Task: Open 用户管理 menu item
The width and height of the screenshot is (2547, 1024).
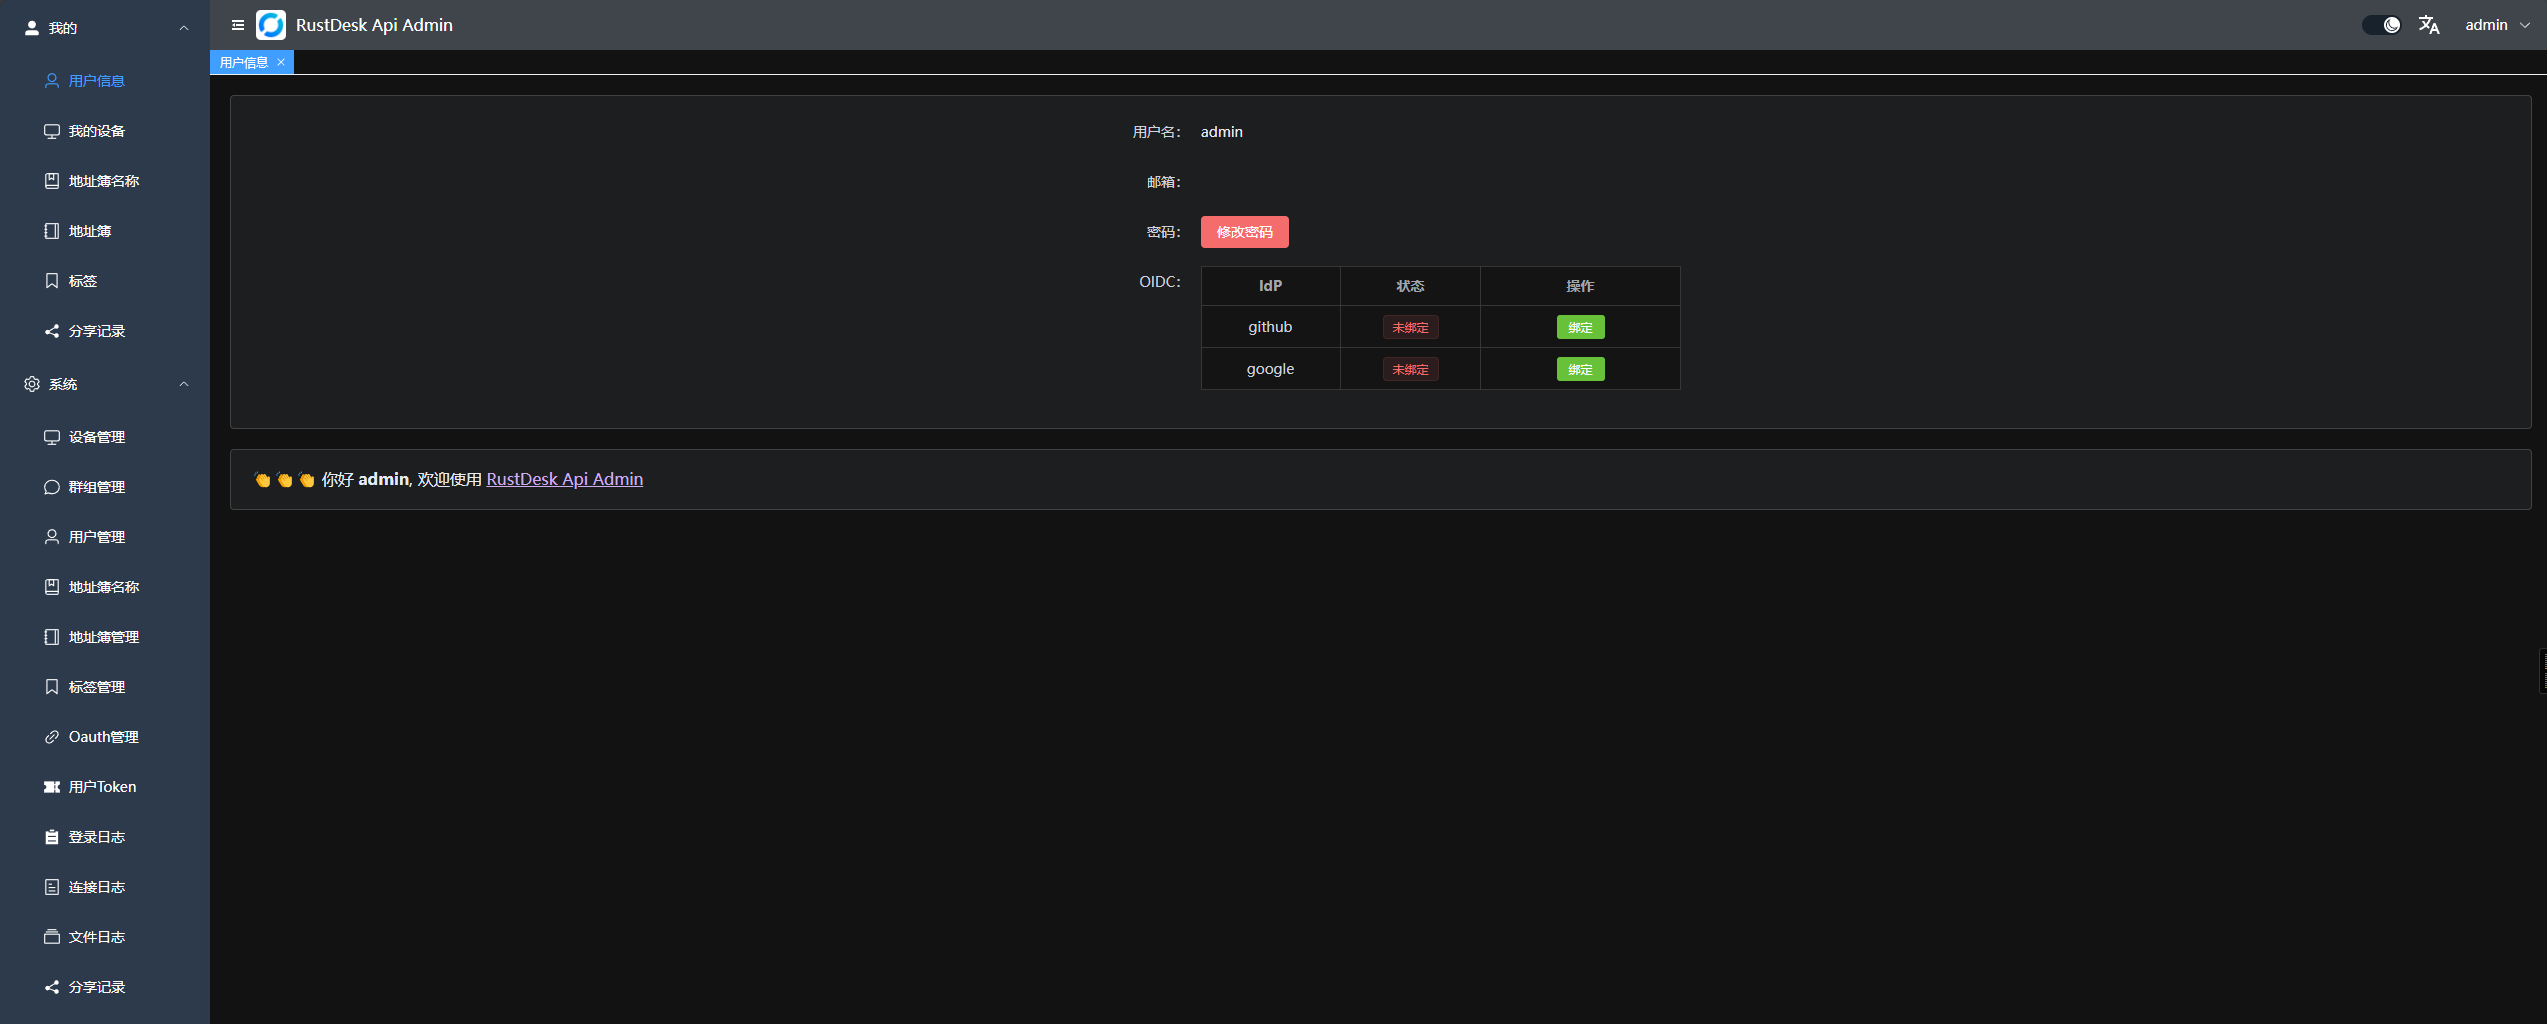Action: (x=96, y=536)
